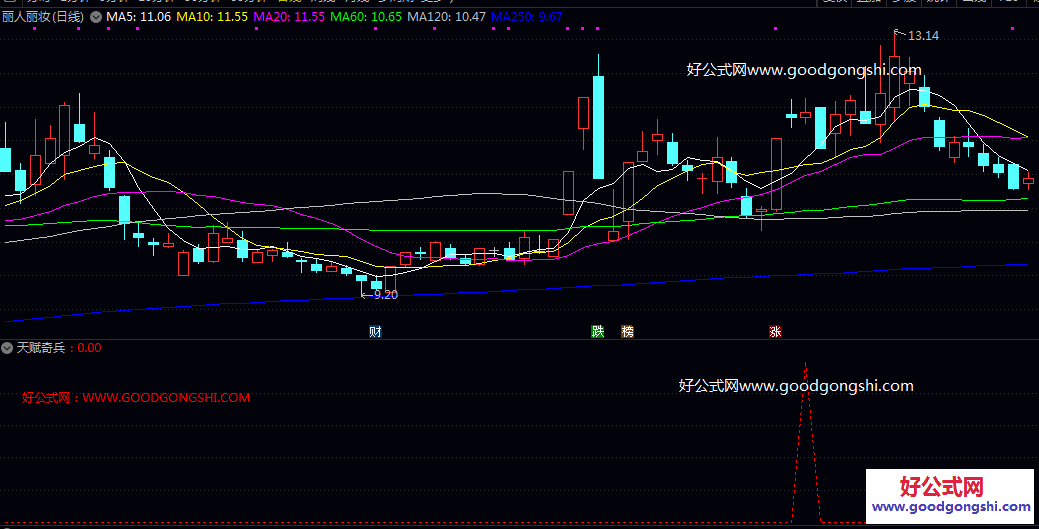The width and height of the screenshot is (1039, 529).
Task: Click the 天赋奇兵 indicator name label
Action: pos(41,347)
